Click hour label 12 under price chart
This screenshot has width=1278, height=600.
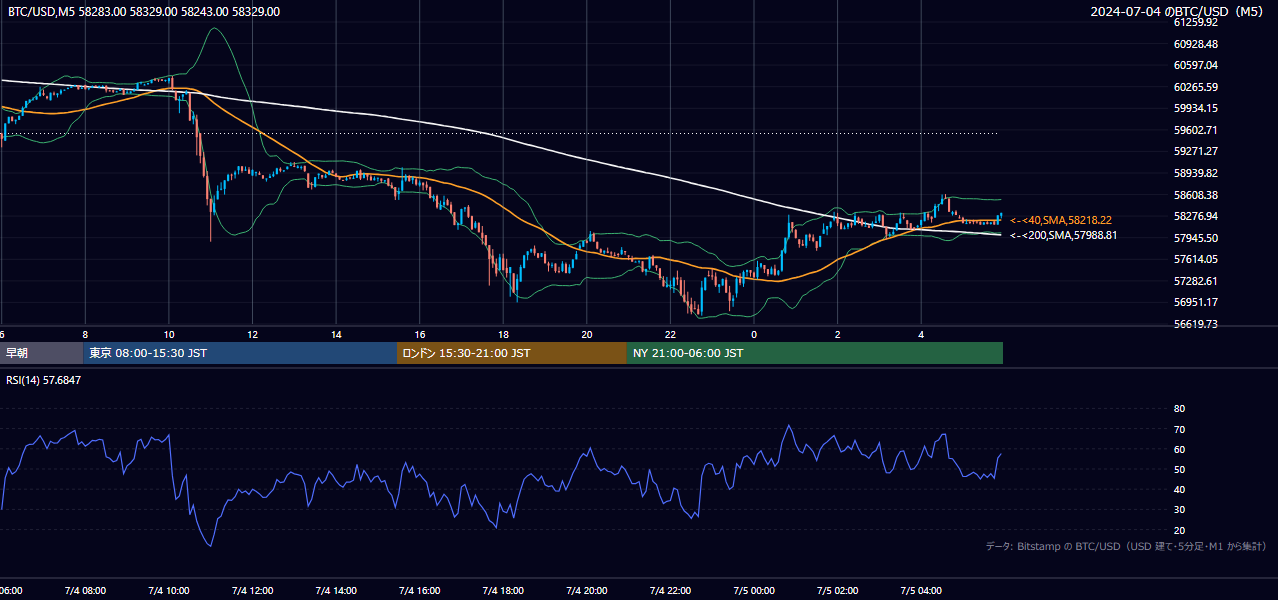[252, 334]
